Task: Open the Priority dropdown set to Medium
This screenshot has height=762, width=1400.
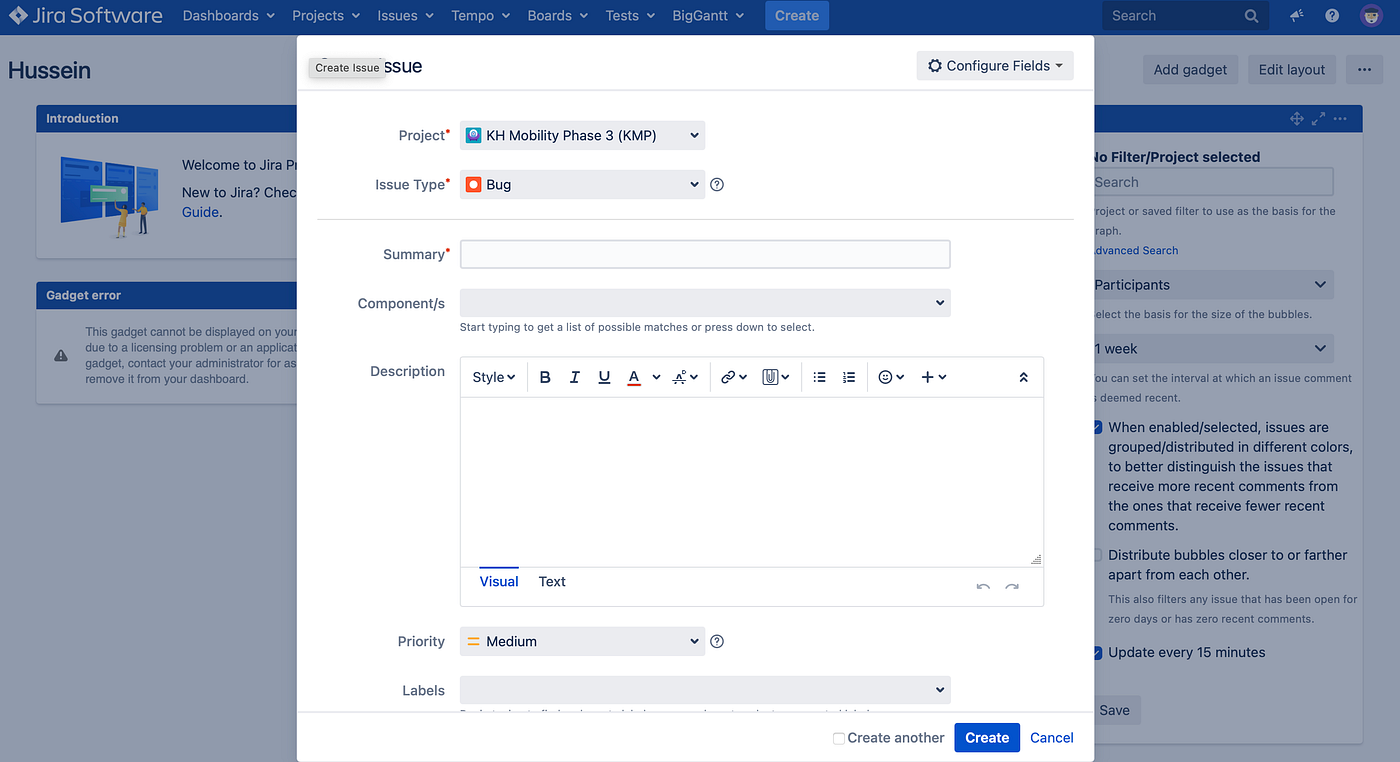Action: tap(582, 641)
